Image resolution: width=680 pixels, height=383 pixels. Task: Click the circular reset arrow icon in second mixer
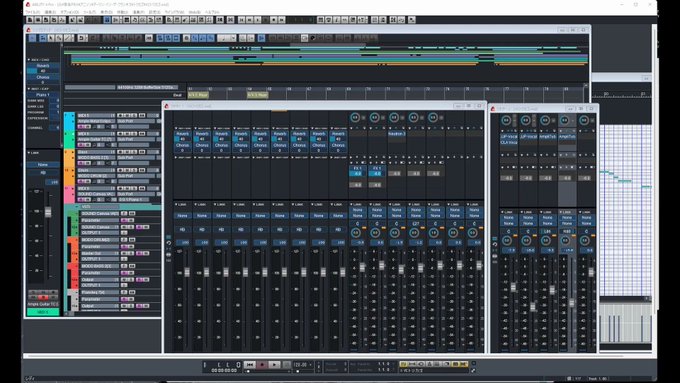(495, 245)
